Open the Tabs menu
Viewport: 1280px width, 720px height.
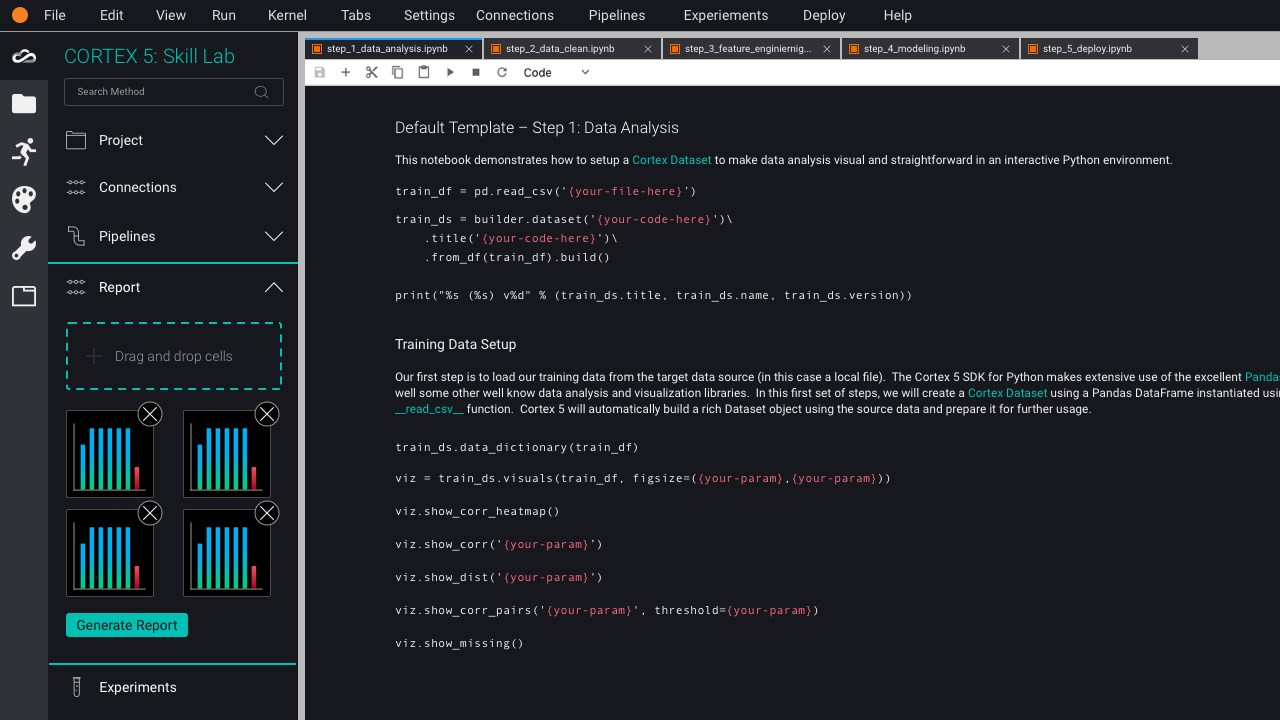pyautogui.click(x=356, y=15)
